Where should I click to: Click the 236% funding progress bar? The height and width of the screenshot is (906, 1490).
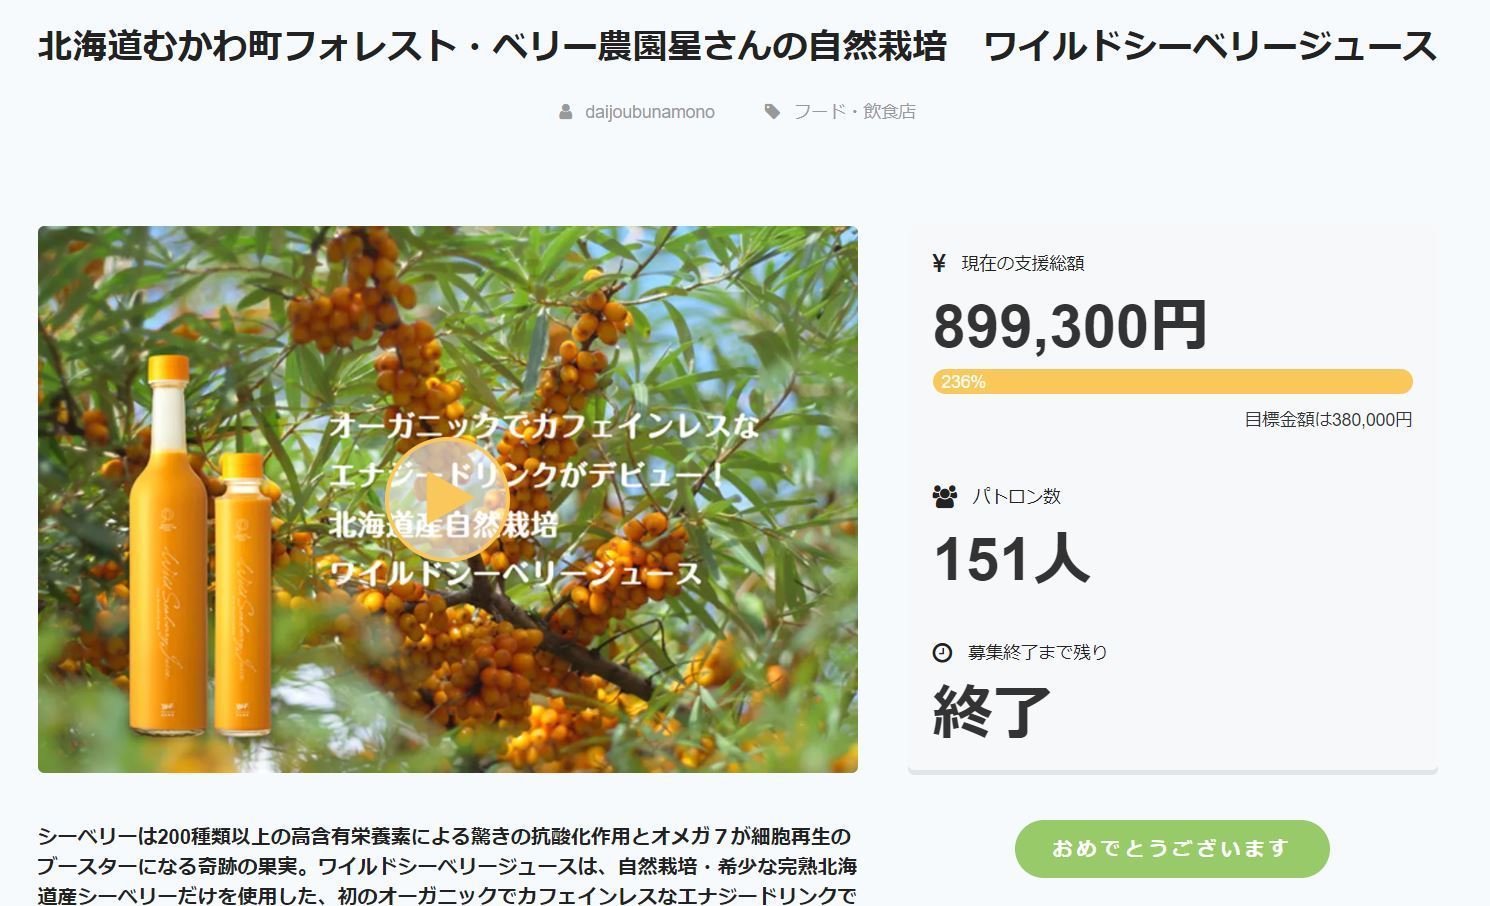coord(1172,382)
